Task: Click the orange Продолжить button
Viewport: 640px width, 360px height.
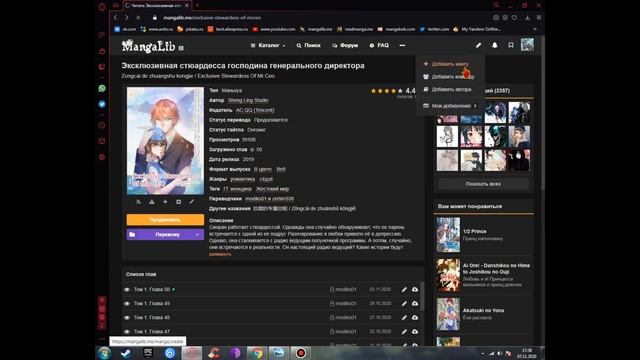Action: point(165,220)
